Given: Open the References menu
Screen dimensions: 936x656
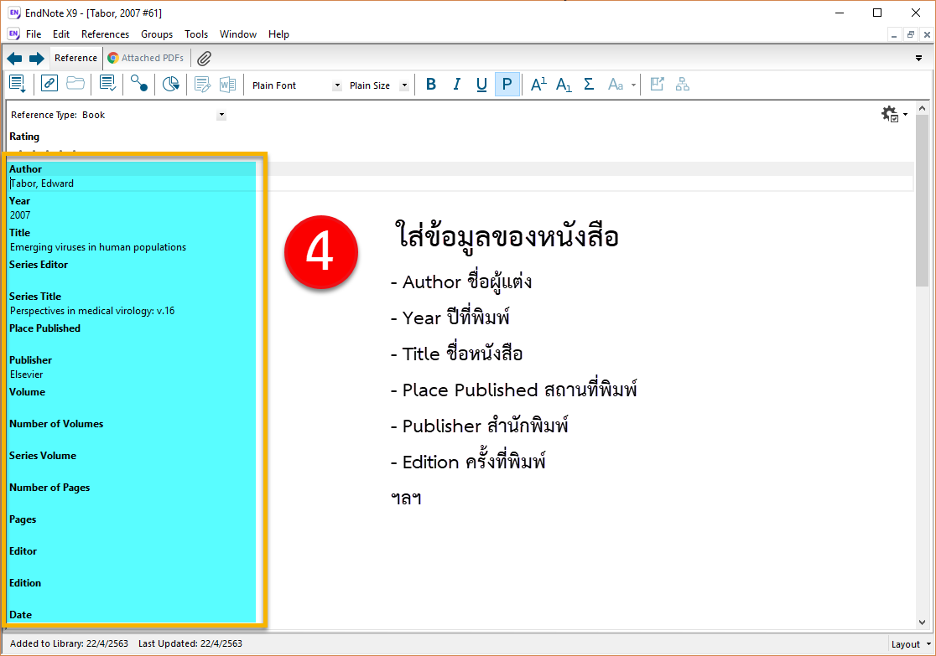Looking at the screenshot, I should coord(105,34).
